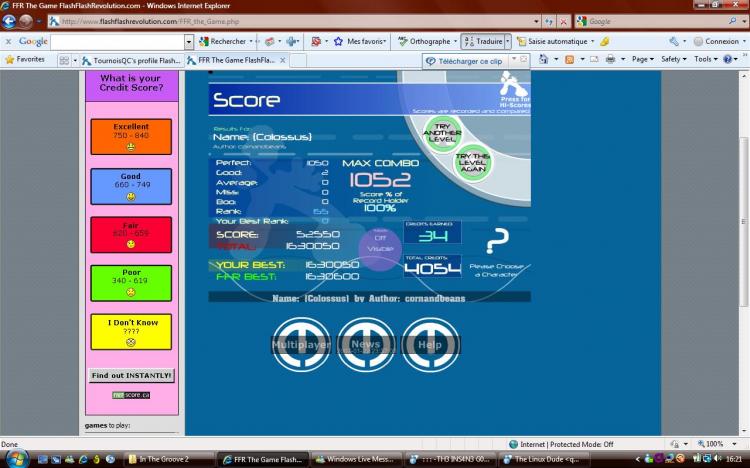Open a new blank tab

[x=298, y=61]
